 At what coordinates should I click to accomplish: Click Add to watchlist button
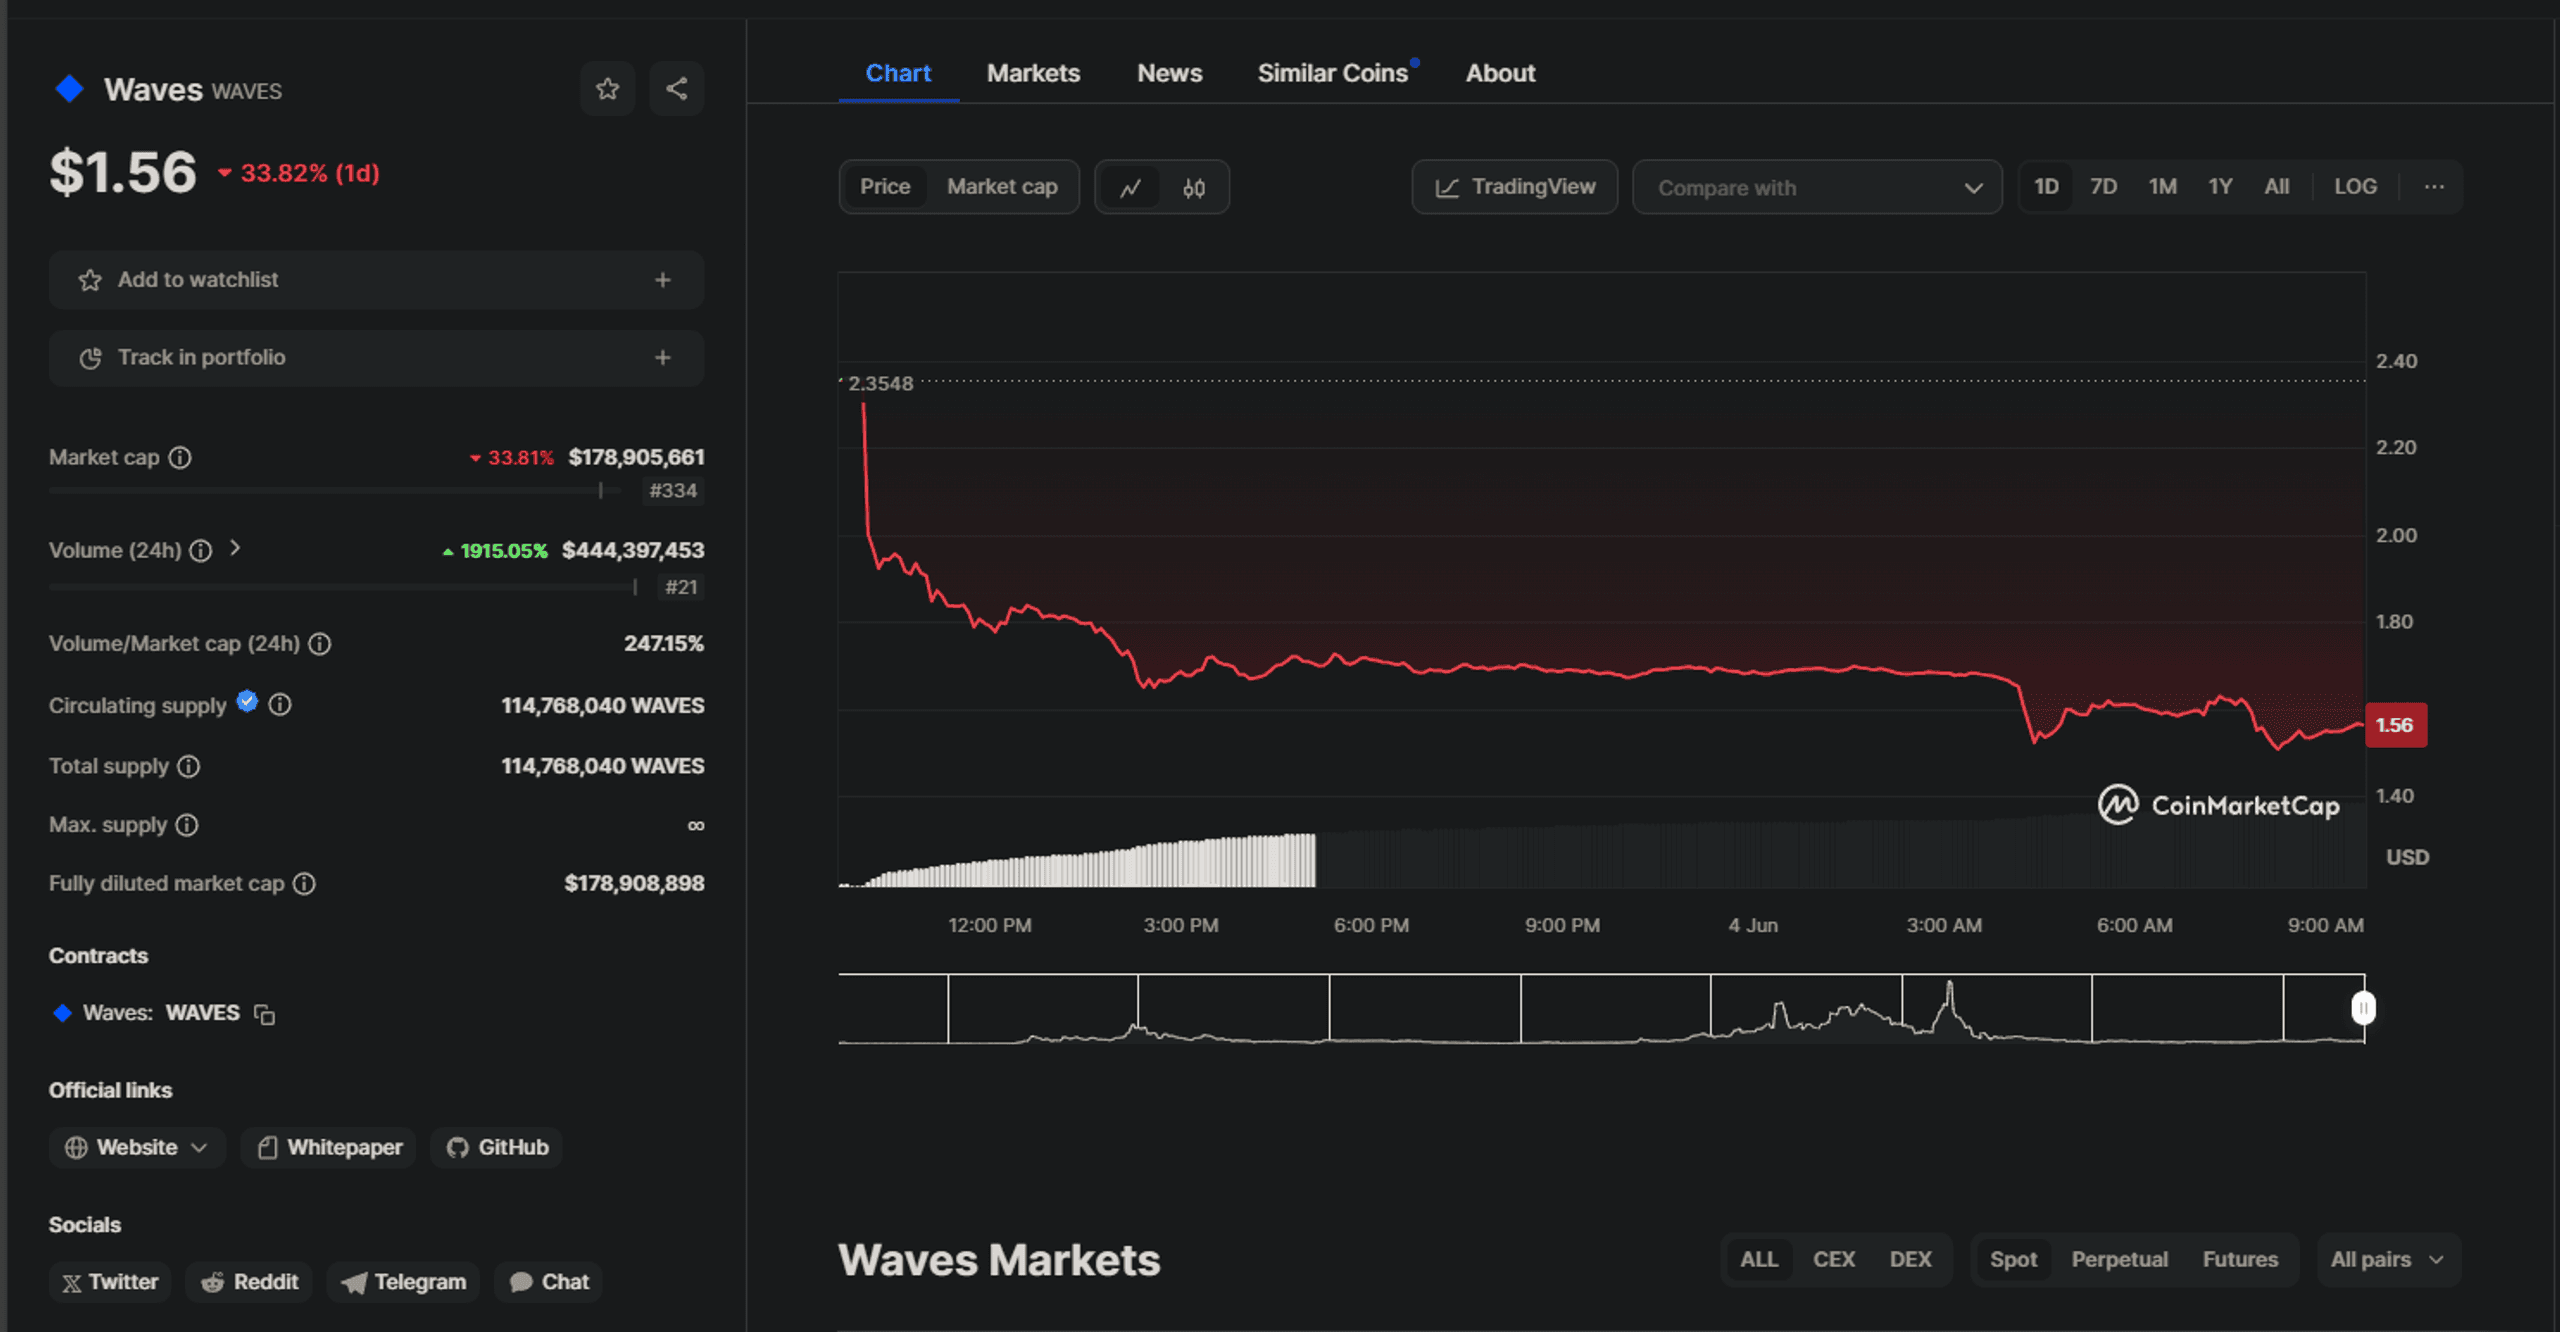pos(372,278)
